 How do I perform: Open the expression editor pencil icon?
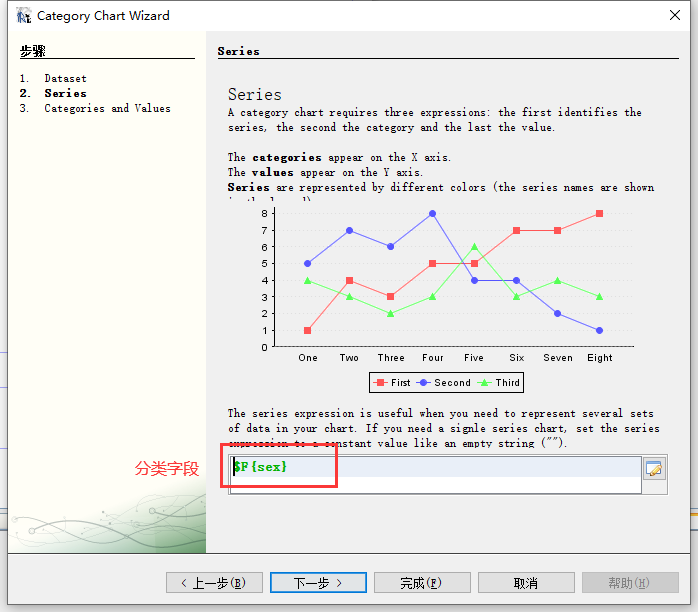click(x=654, y=469)
